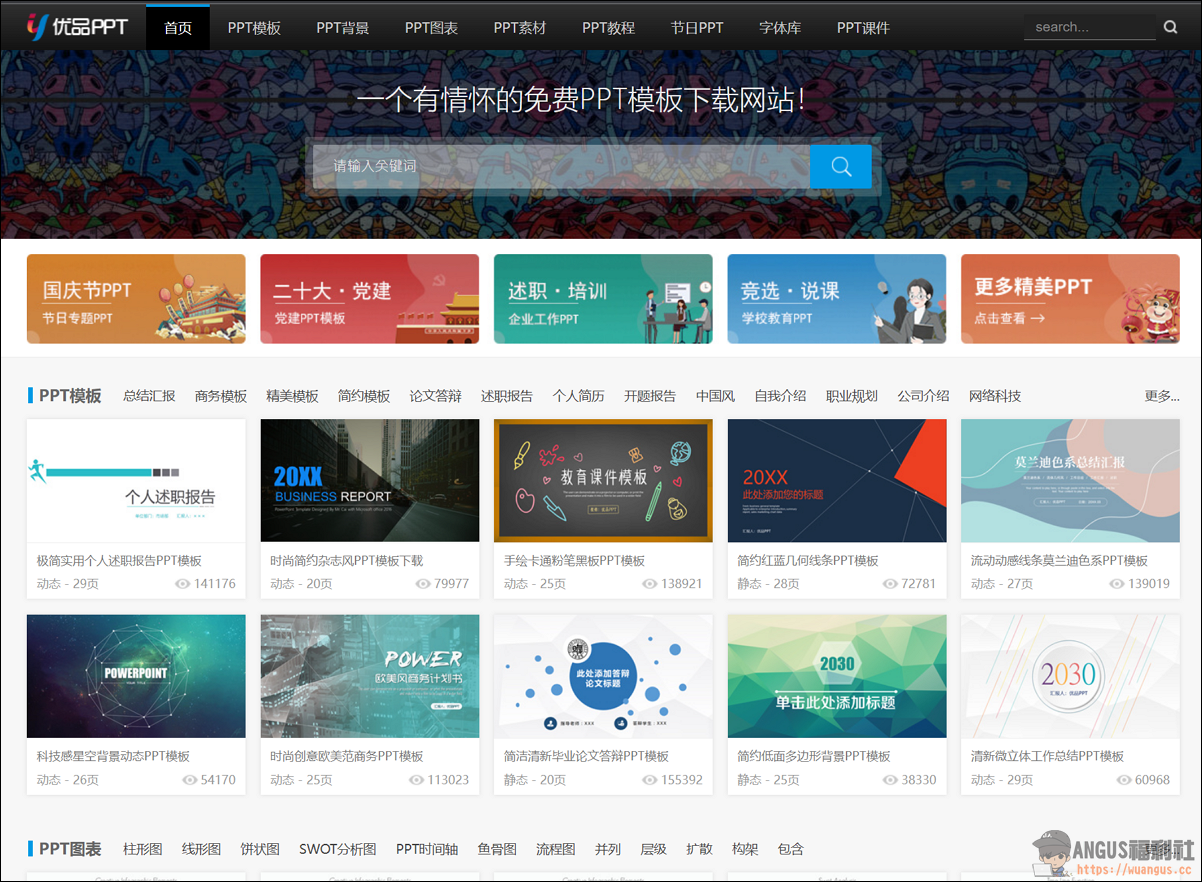Open 字体库 in the navigation bar
This screenshot has height=882, width=1202.
[780, 28]
